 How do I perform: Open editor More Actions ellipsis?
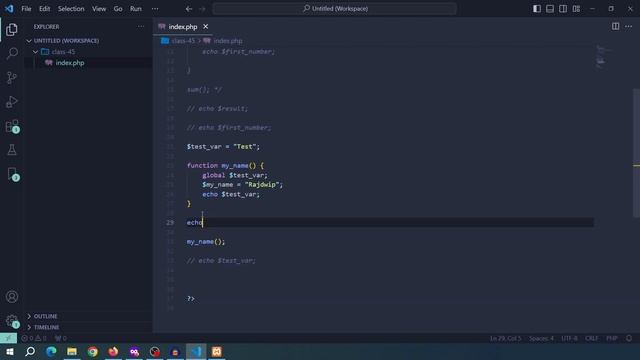point(629,27)
